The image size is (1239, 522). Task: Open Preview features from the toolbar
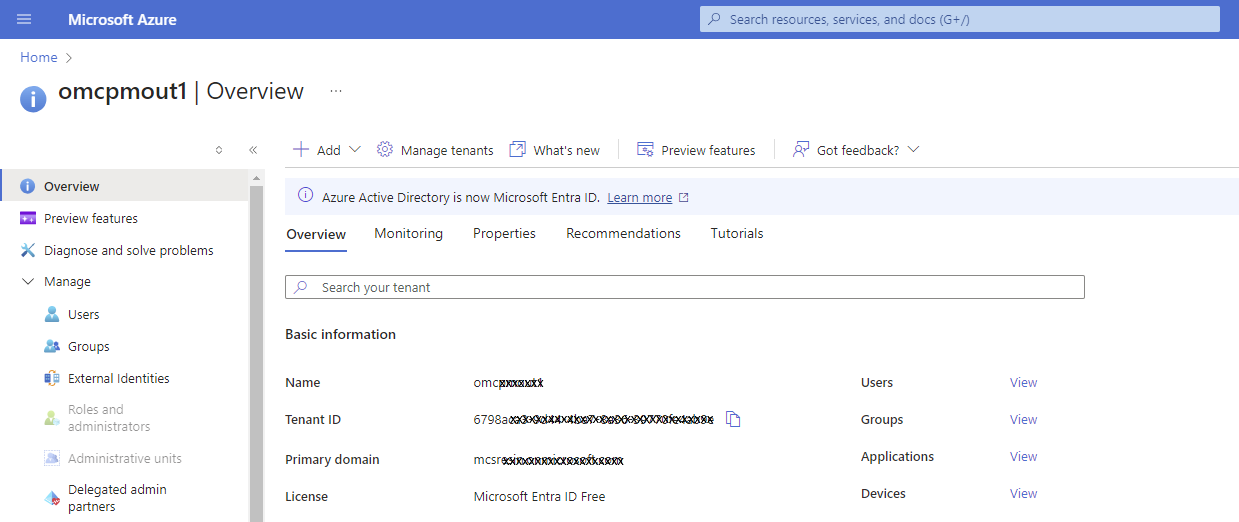pos(696,150)
